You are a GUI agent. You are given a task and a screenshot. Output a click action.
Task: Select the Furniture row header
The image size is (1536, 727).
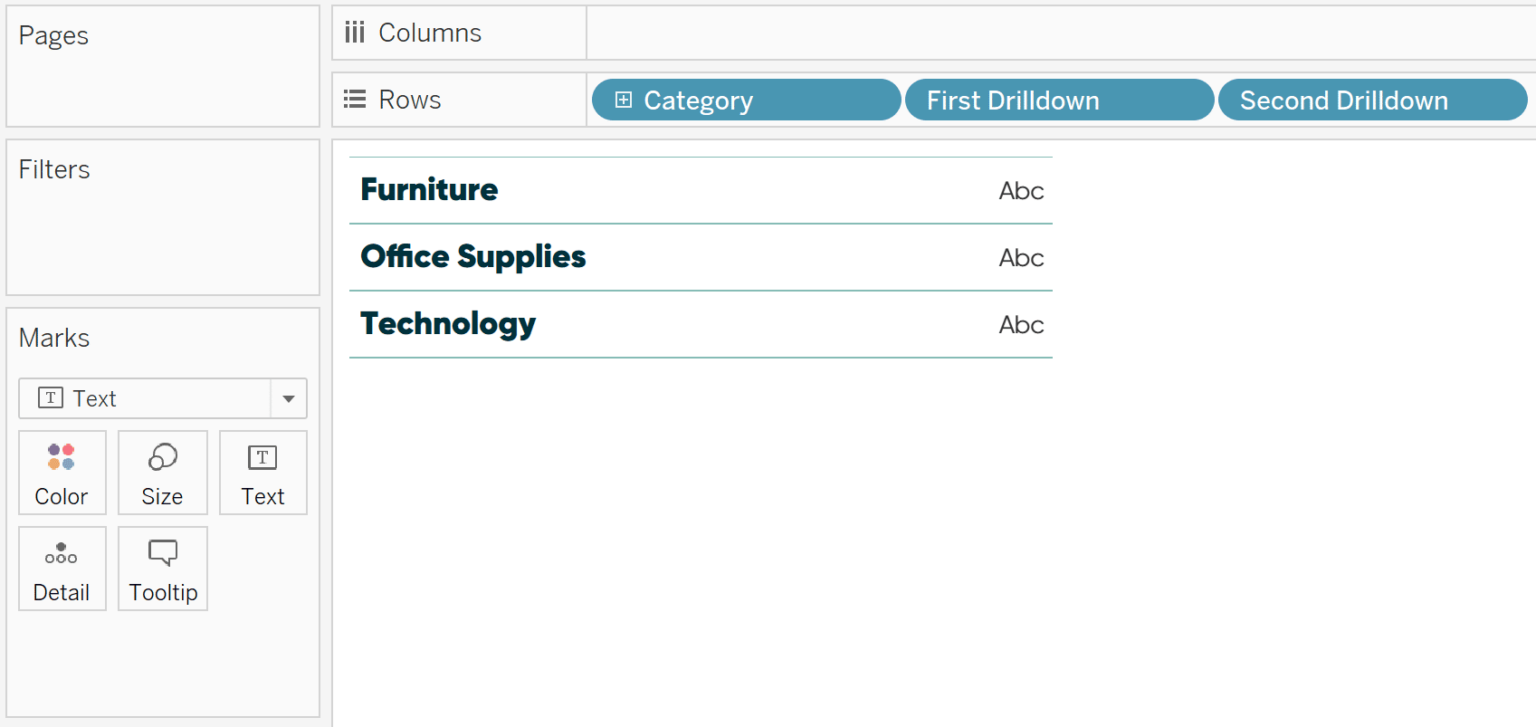[x=428, y=189]
